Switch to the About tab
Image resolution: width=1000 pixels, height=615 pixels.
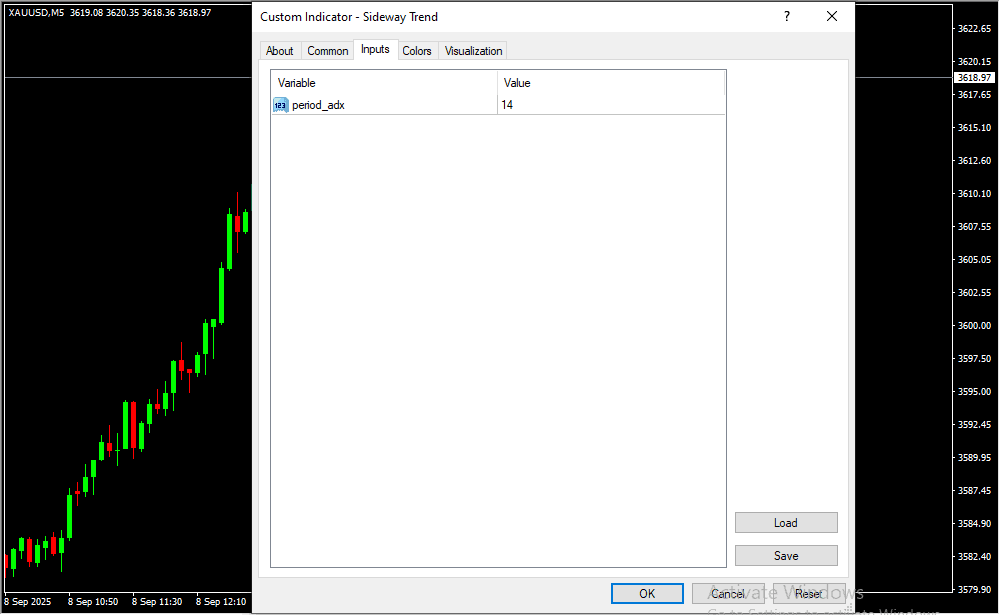280,51
